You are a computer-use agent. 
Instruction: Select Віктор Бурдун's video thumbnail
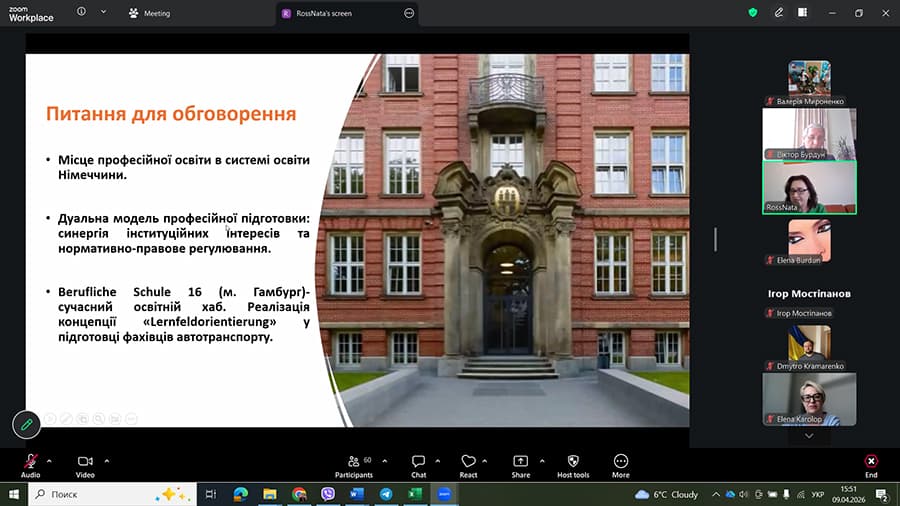(809, 133)
